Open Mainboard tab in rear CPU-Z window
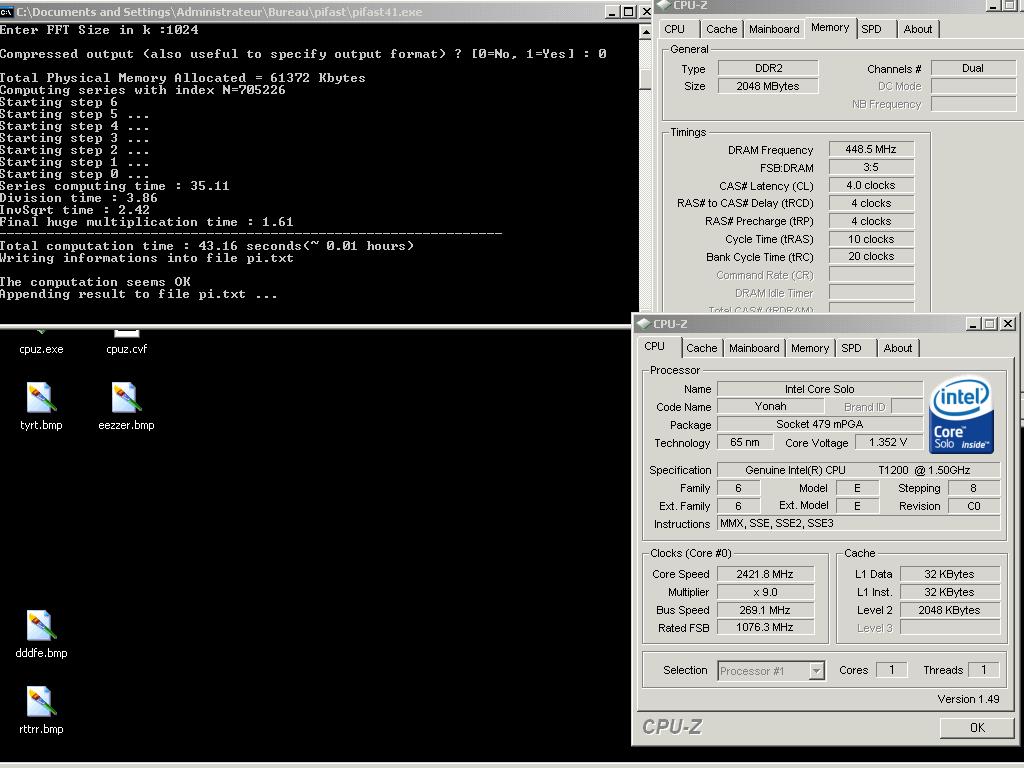The width and height of the screenshot is (1024, 768). (774, 29)
